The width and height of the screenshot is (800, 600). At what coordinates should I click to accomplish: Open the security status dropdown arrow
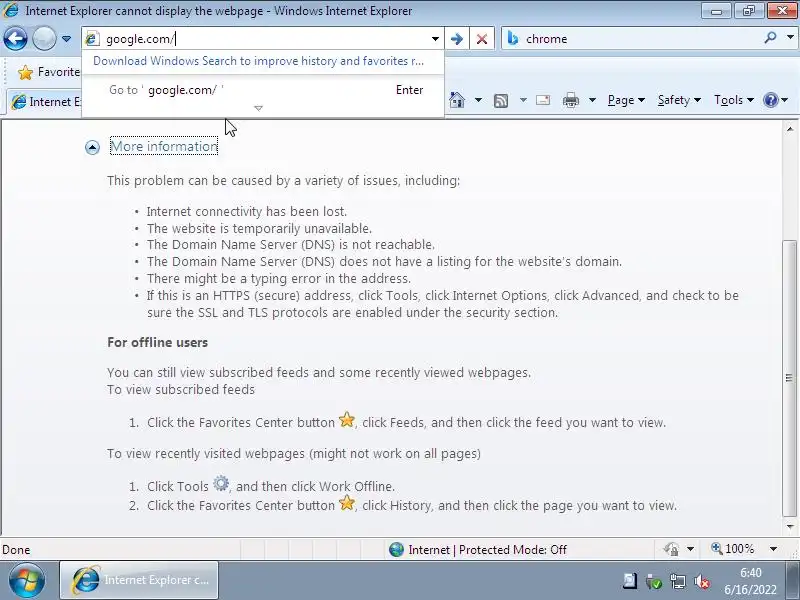(x=690, y=549)
